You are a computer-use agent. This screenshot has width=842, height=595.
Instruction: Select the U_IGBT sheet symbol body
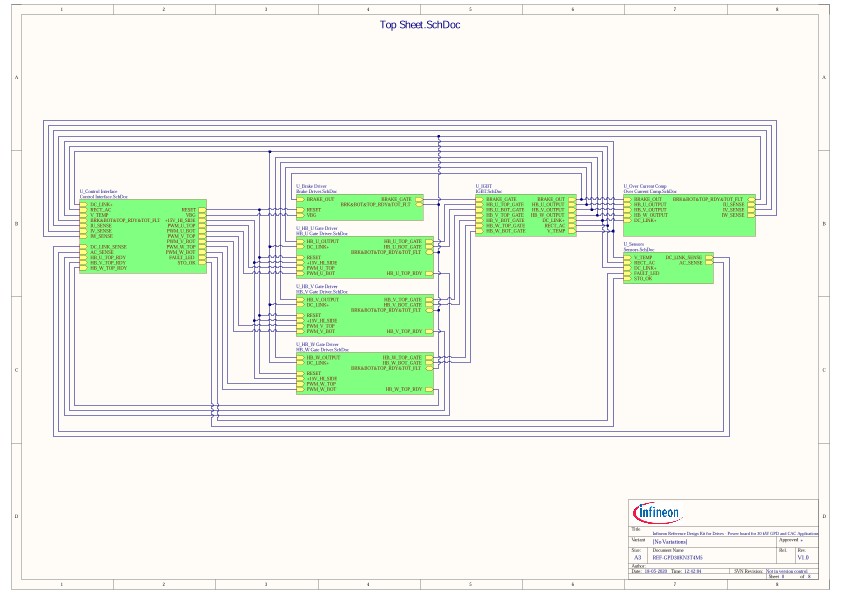525,215
